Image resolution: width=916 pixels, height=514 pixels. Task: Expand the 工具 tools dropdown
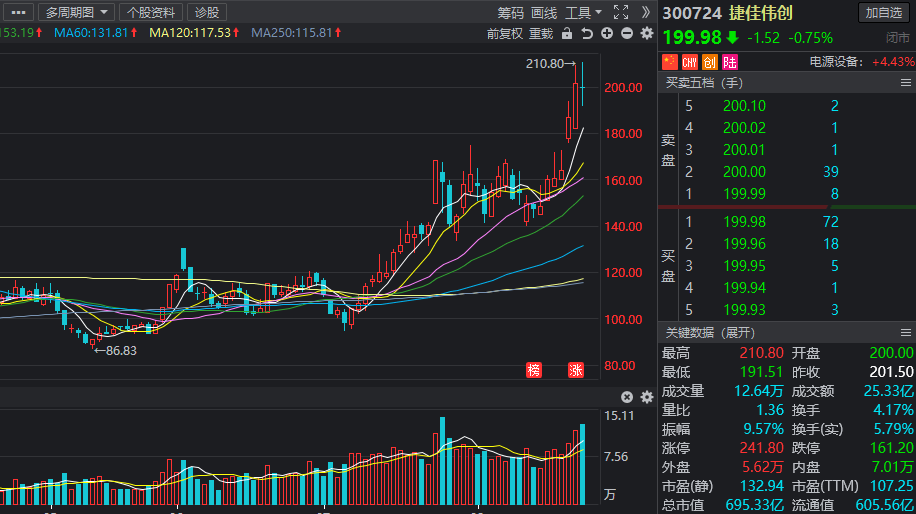pos(583,13)
